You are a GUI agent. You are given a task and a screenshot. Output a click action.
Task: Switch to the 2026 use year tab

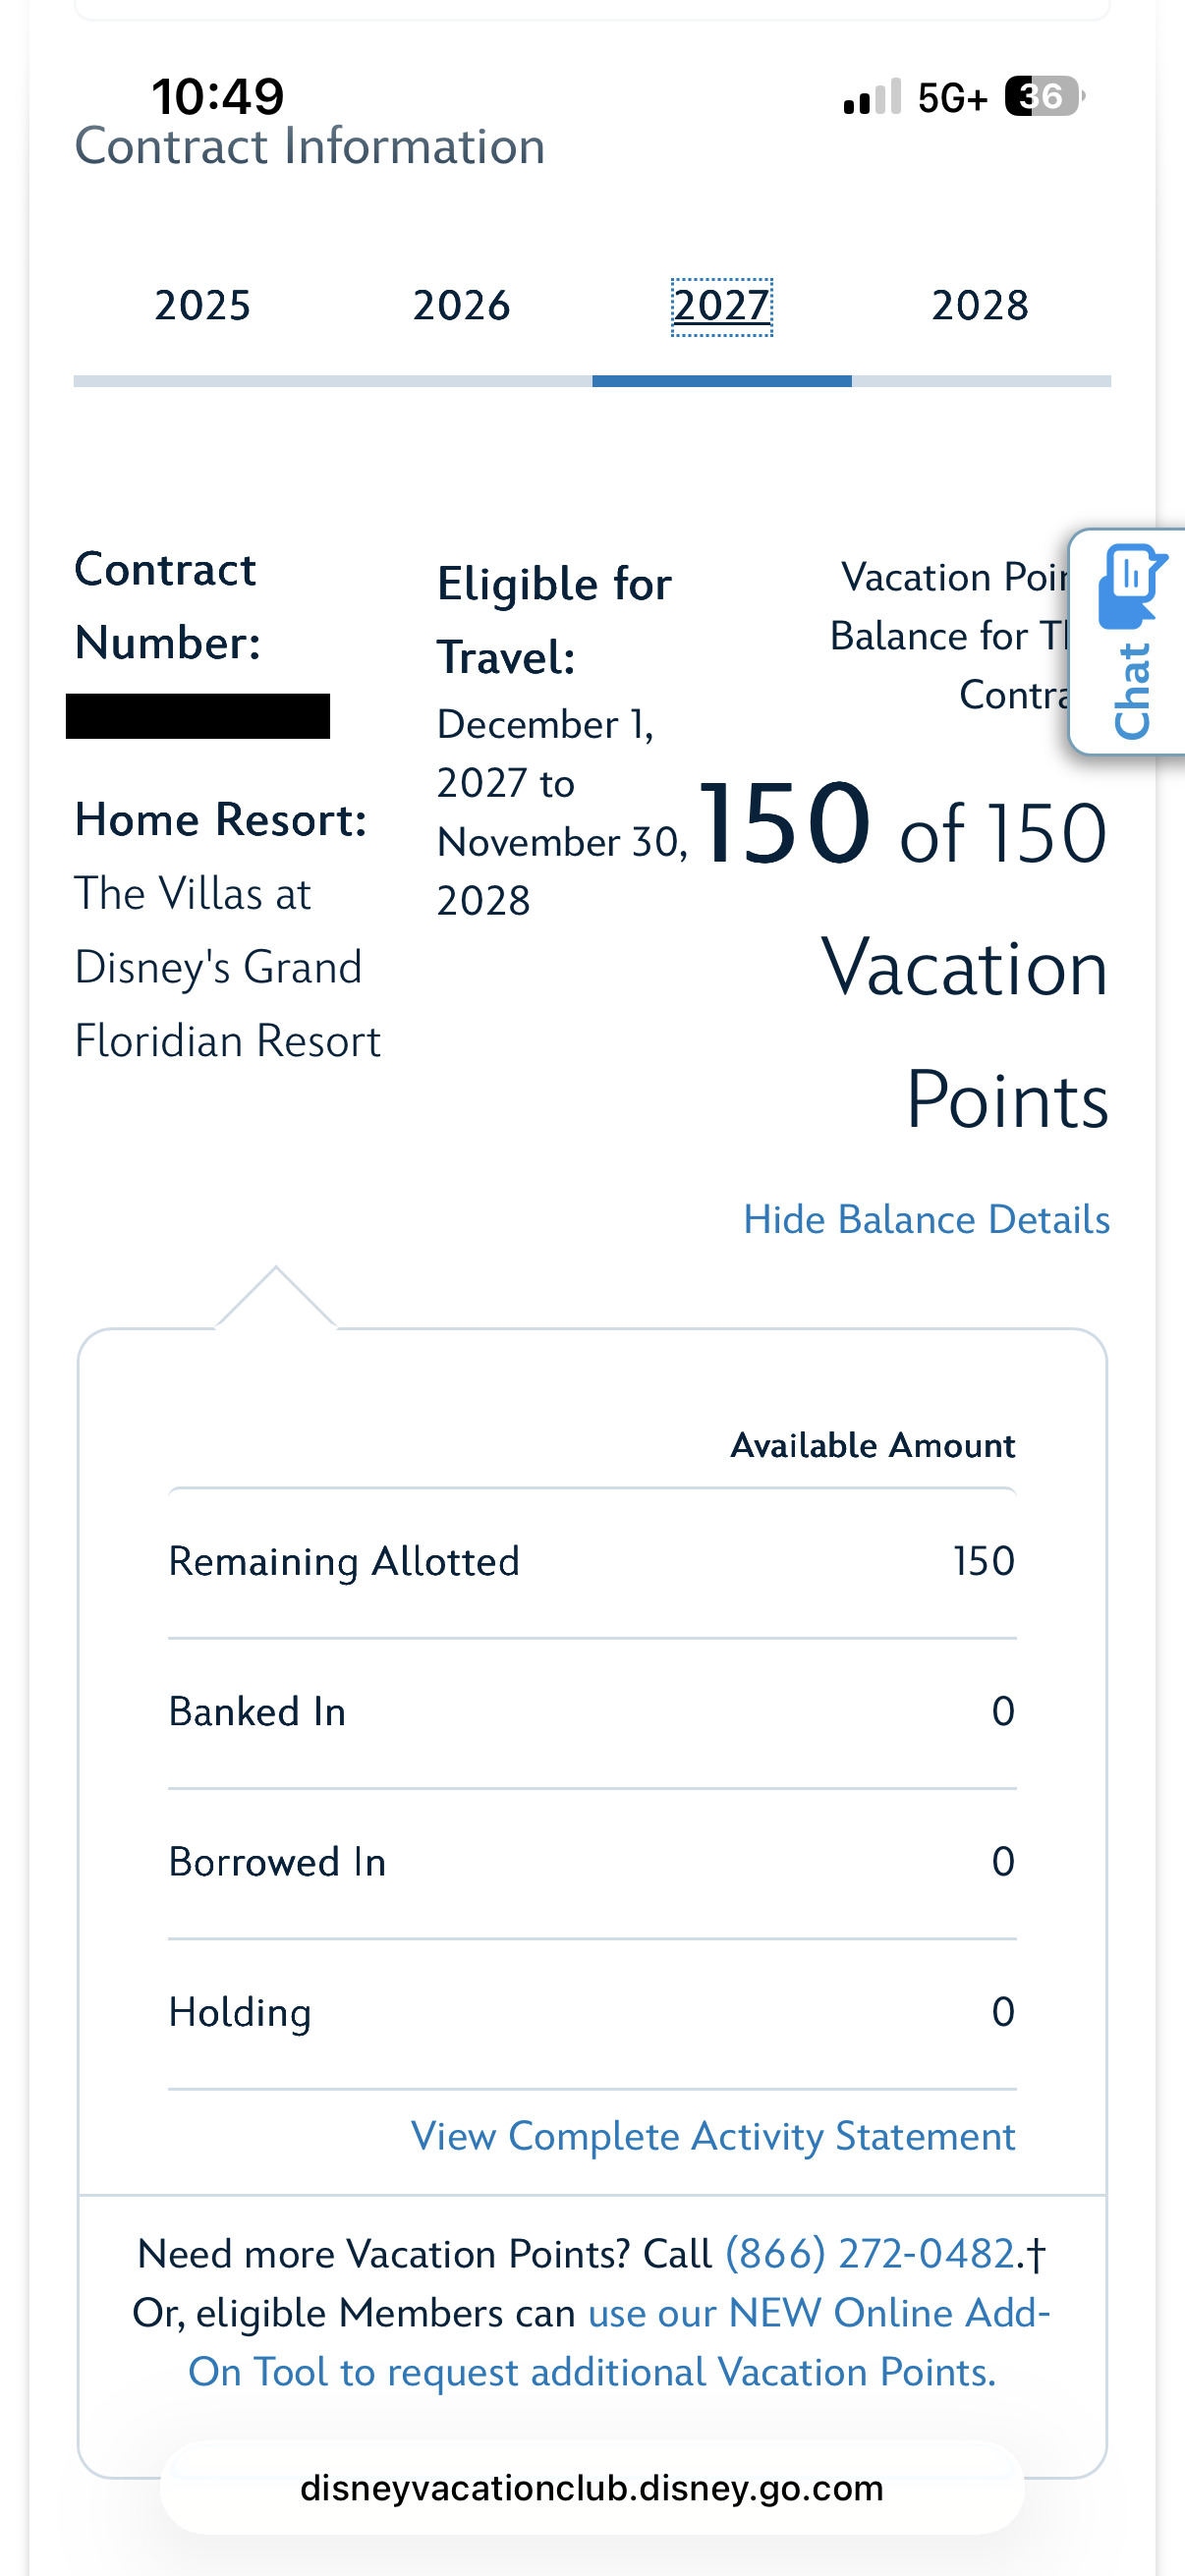(461, 306)
